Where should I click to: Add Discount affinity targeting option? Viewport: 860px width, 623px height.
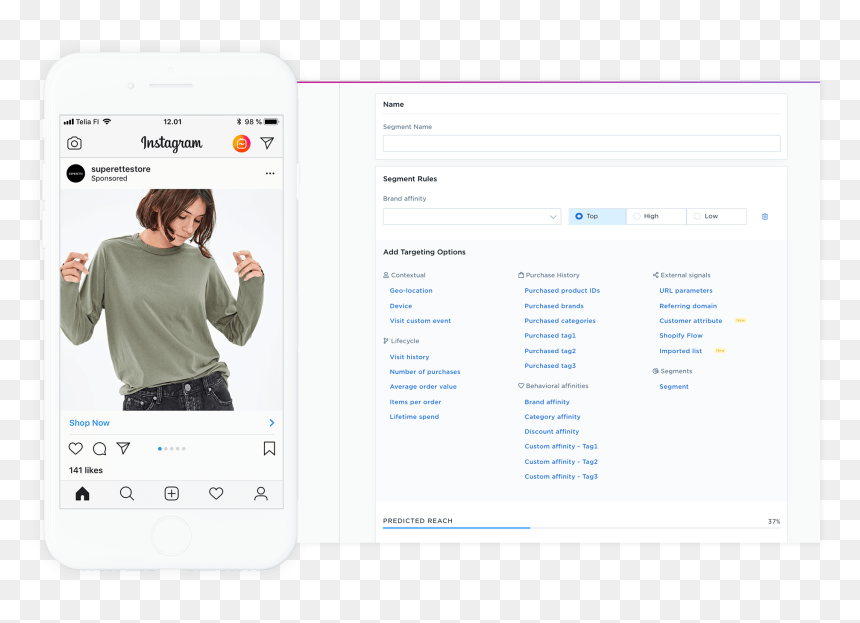click(552, 432)
